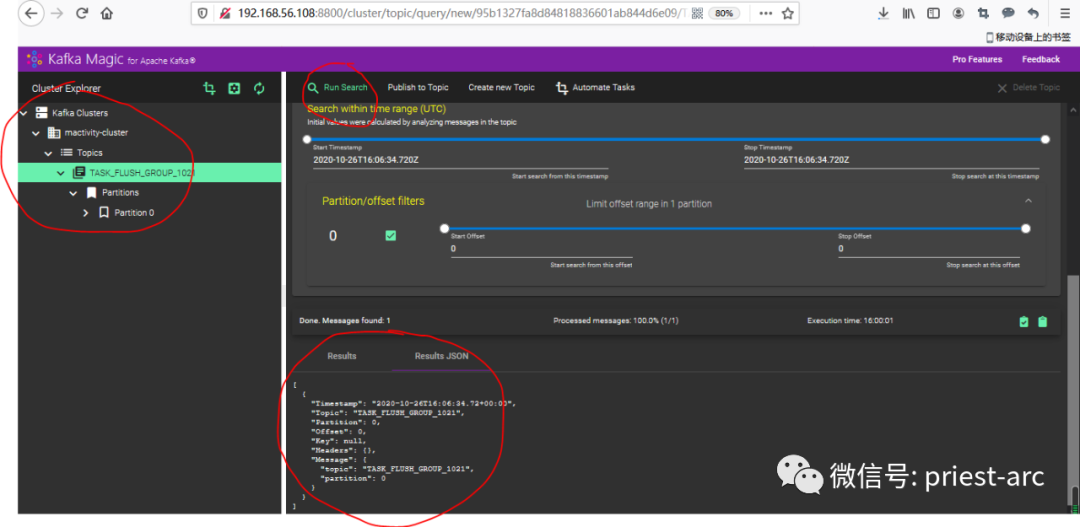
Task: Click the settings chip icon in the Cluster Explorer header
Action: [234, 88]
